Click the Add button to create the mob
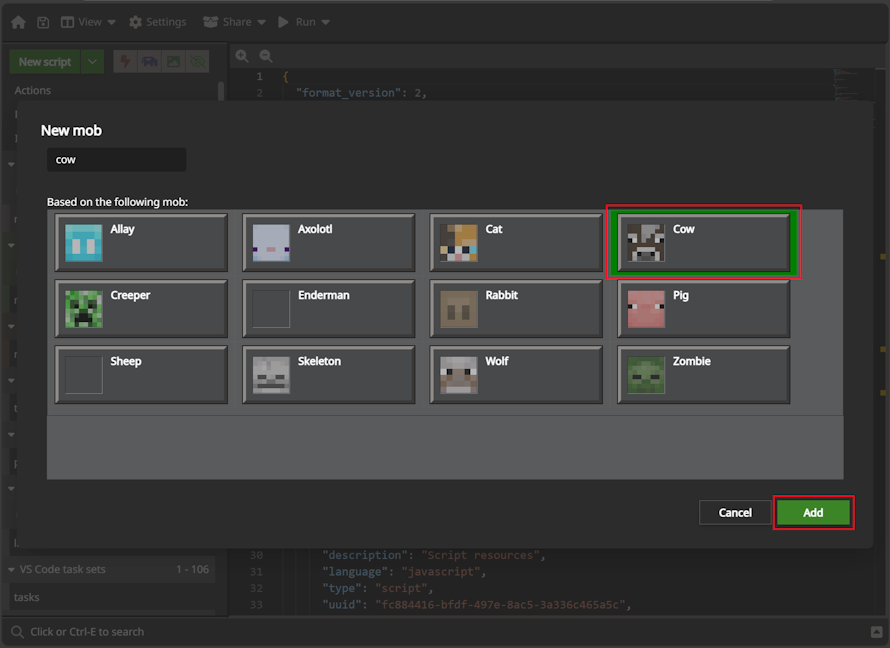Image resolution: width=890 pixels, height=648 pixels. click(x=814, y=512)
